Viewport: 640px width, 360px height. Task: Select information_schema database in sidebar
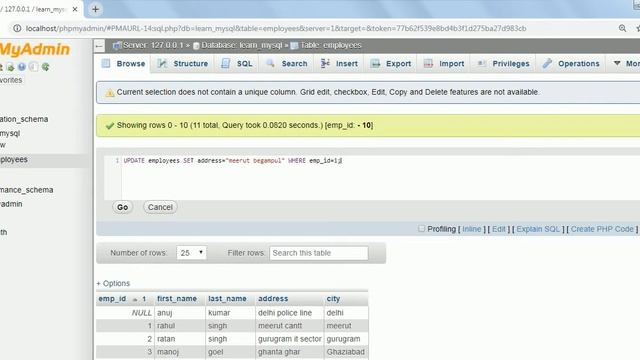24,119
